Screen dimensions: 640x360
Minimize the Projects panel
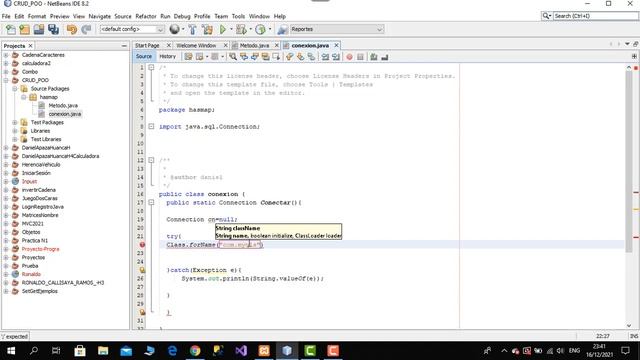(124, 46)
